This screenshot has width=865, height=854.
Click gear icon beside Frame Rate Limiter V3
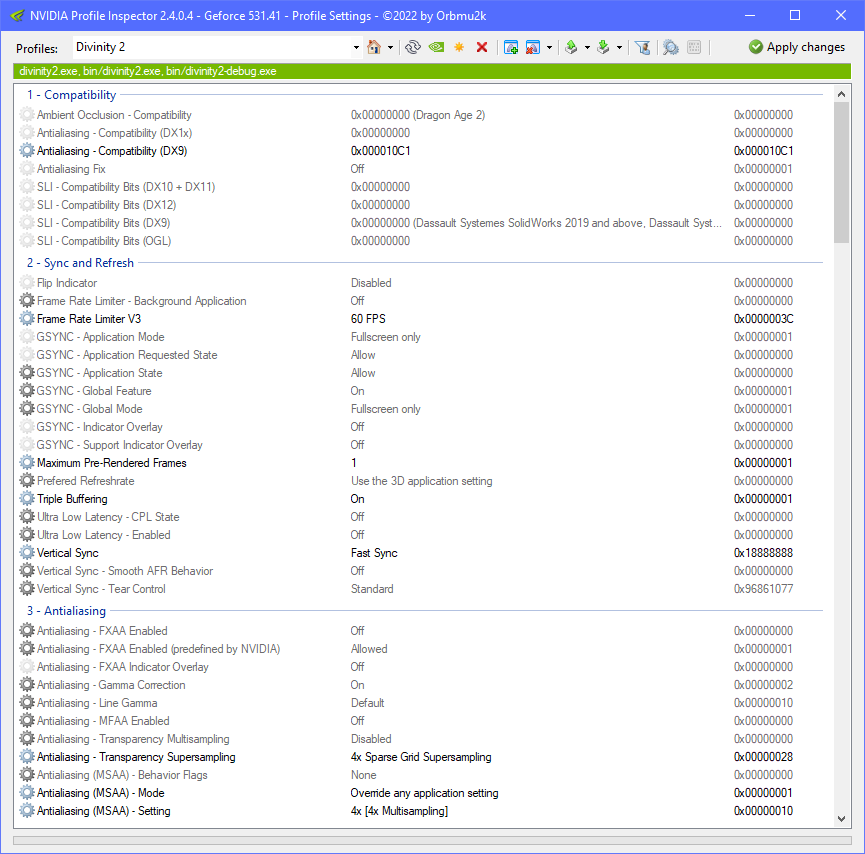[x=27, y=319]
